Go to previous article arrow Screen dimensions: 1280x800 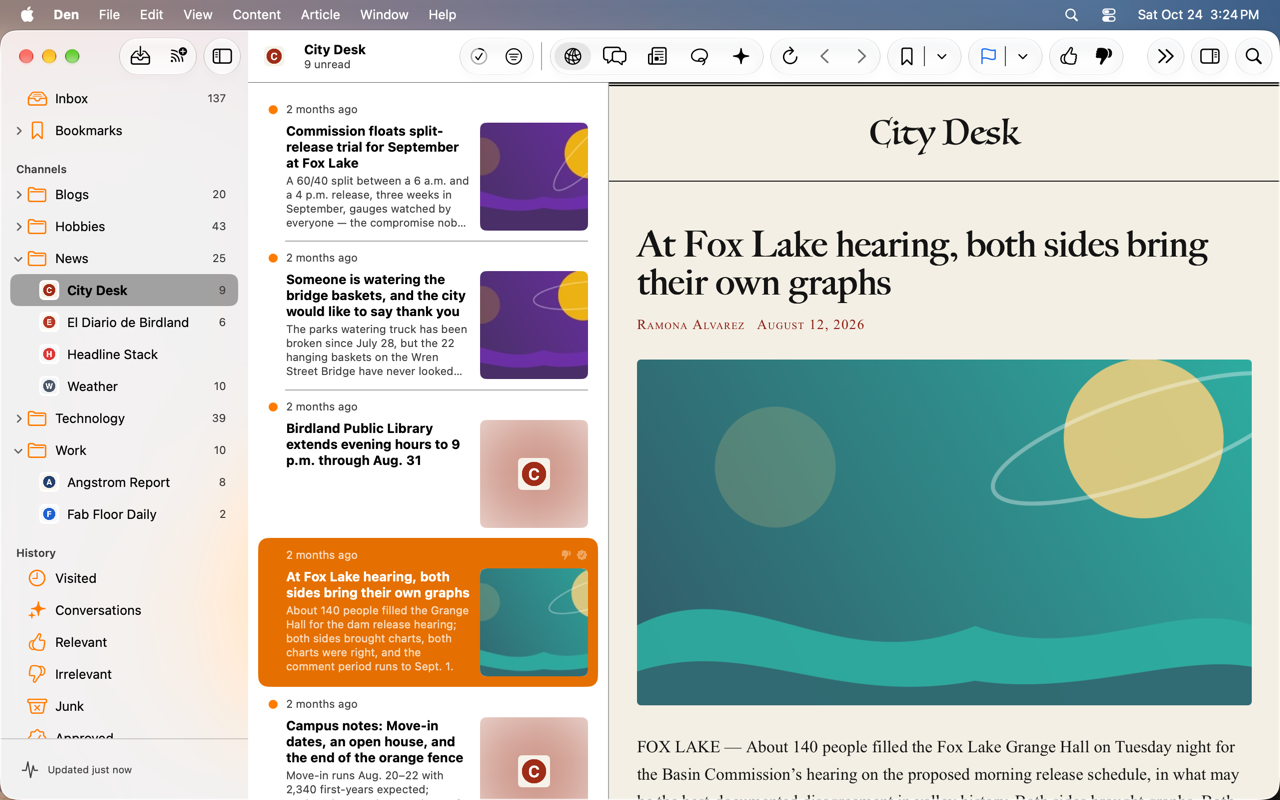point(826,57)
